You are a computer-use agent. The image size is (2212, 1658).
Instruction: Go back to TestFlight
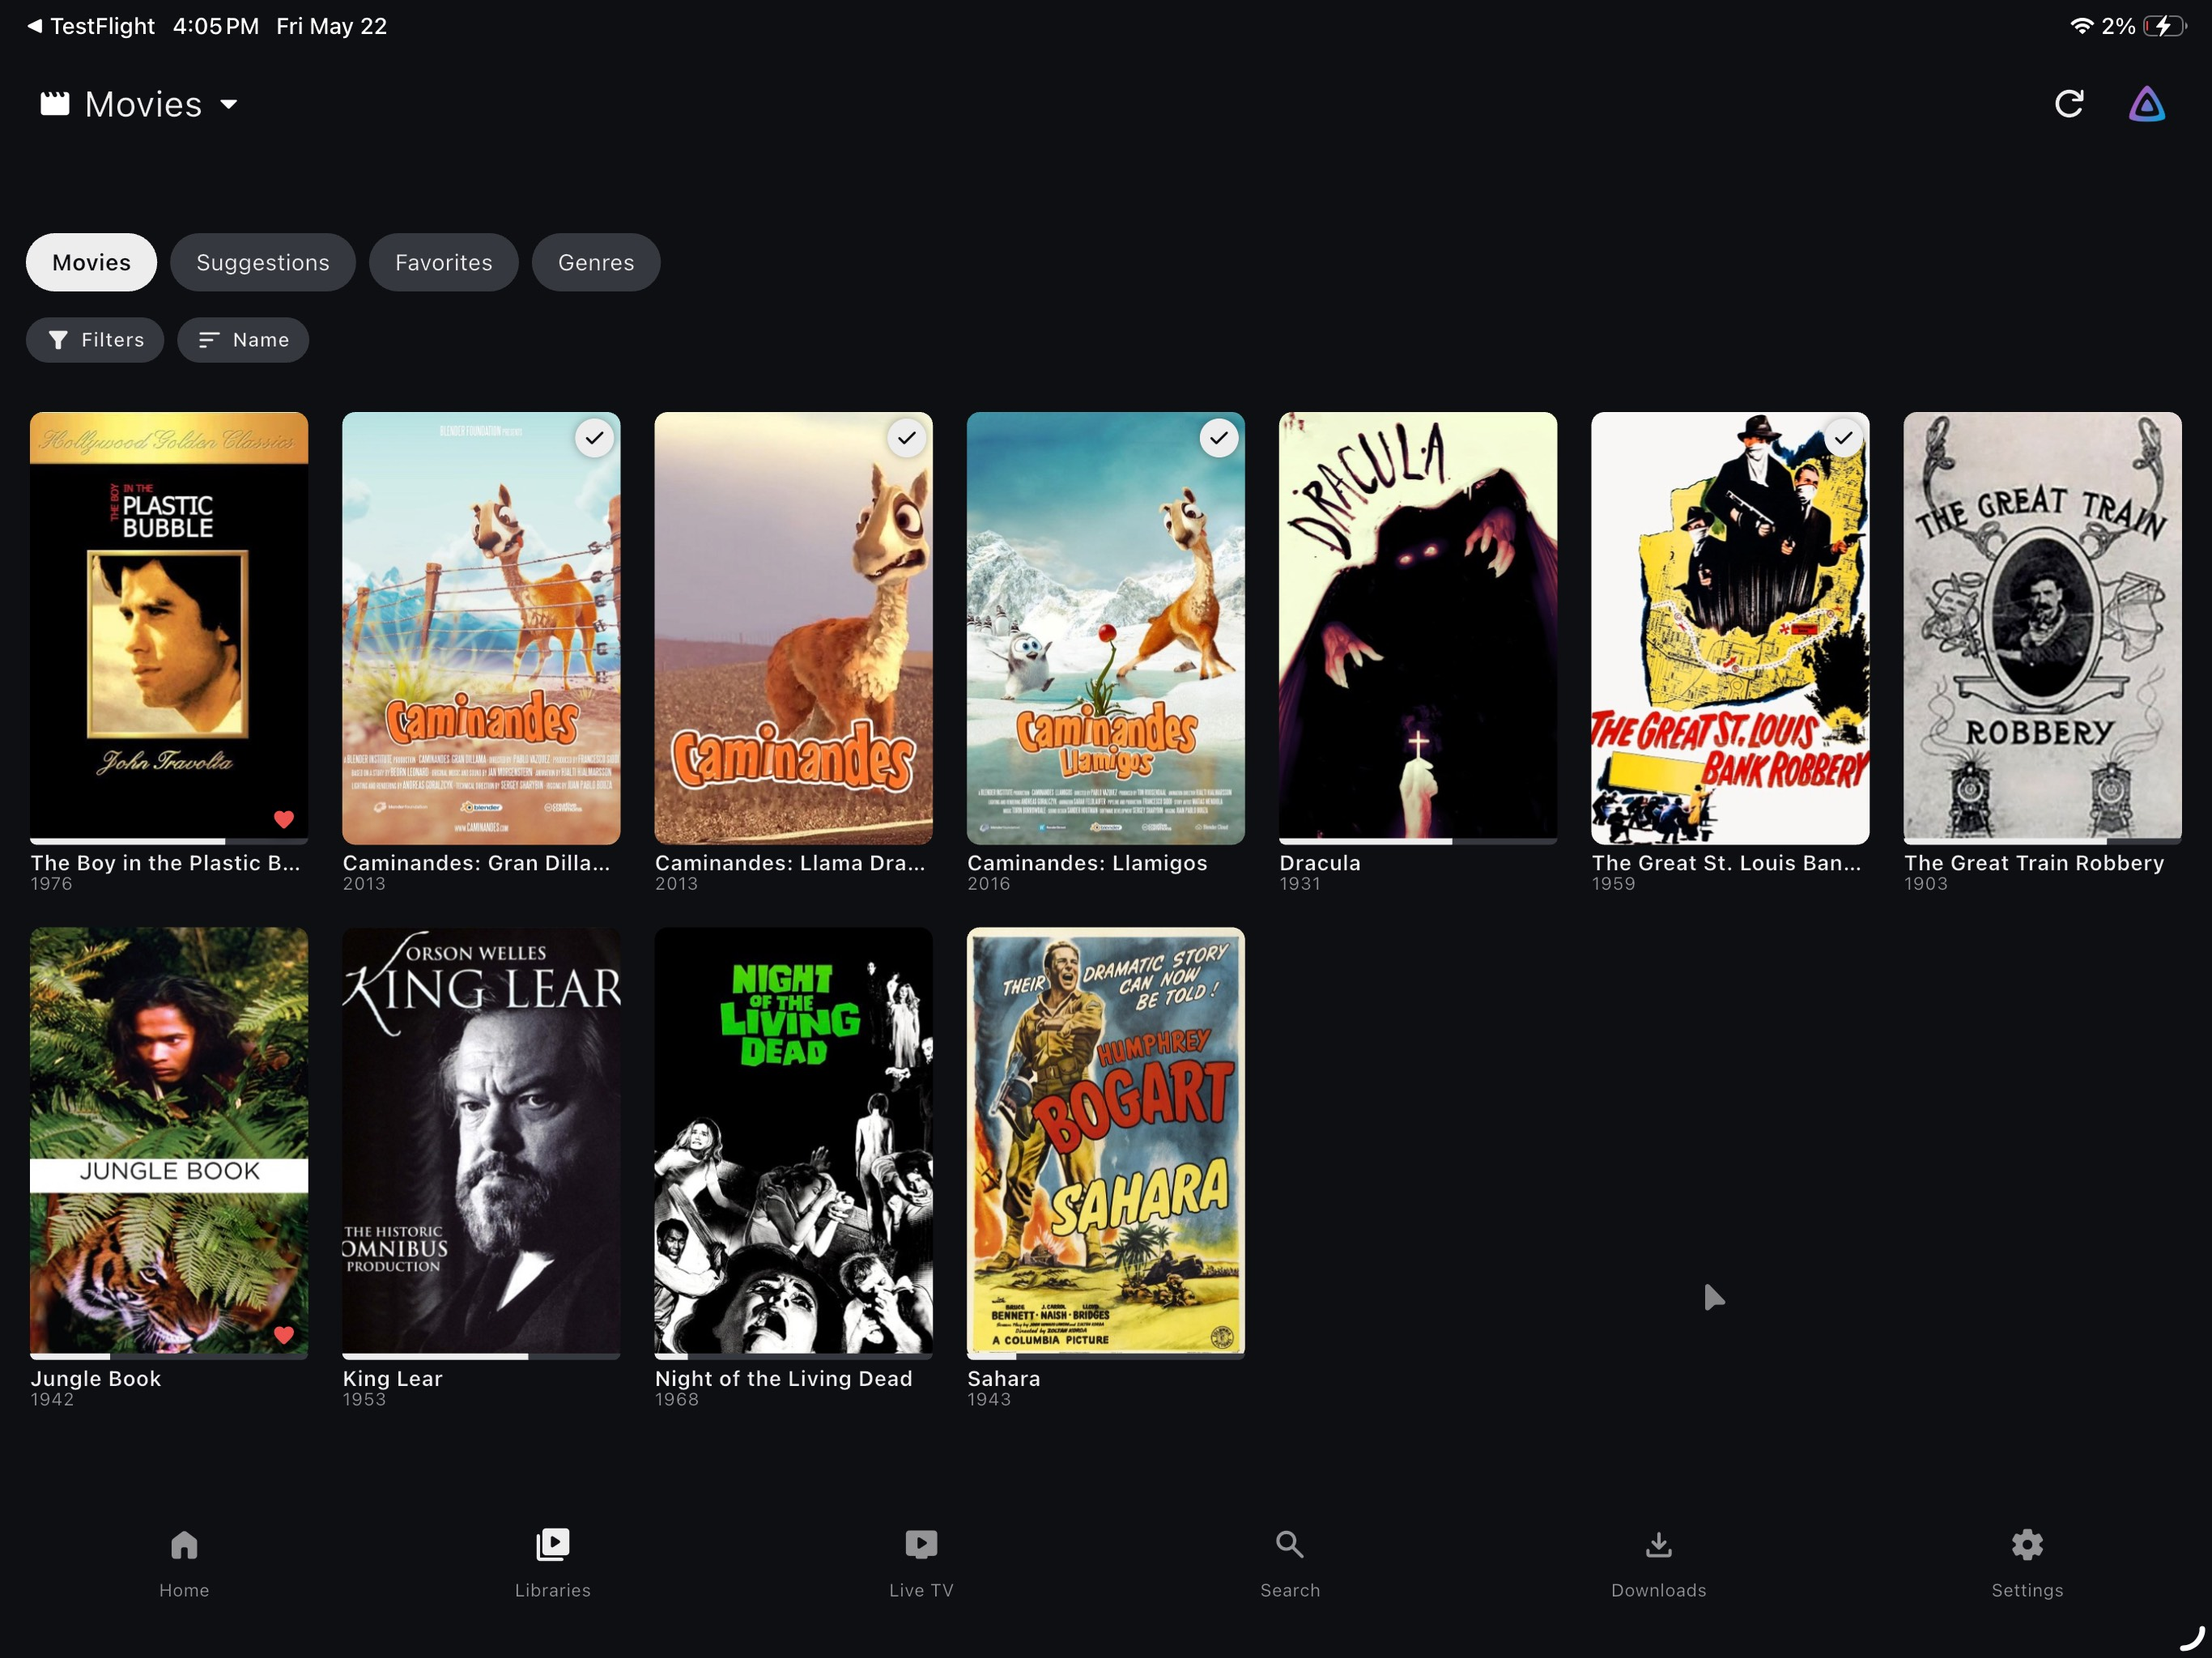[91, 26]
